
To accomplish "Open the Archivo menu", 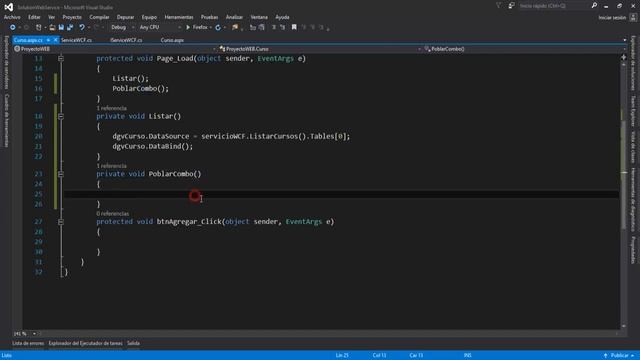I will click(x=12, y=17).
